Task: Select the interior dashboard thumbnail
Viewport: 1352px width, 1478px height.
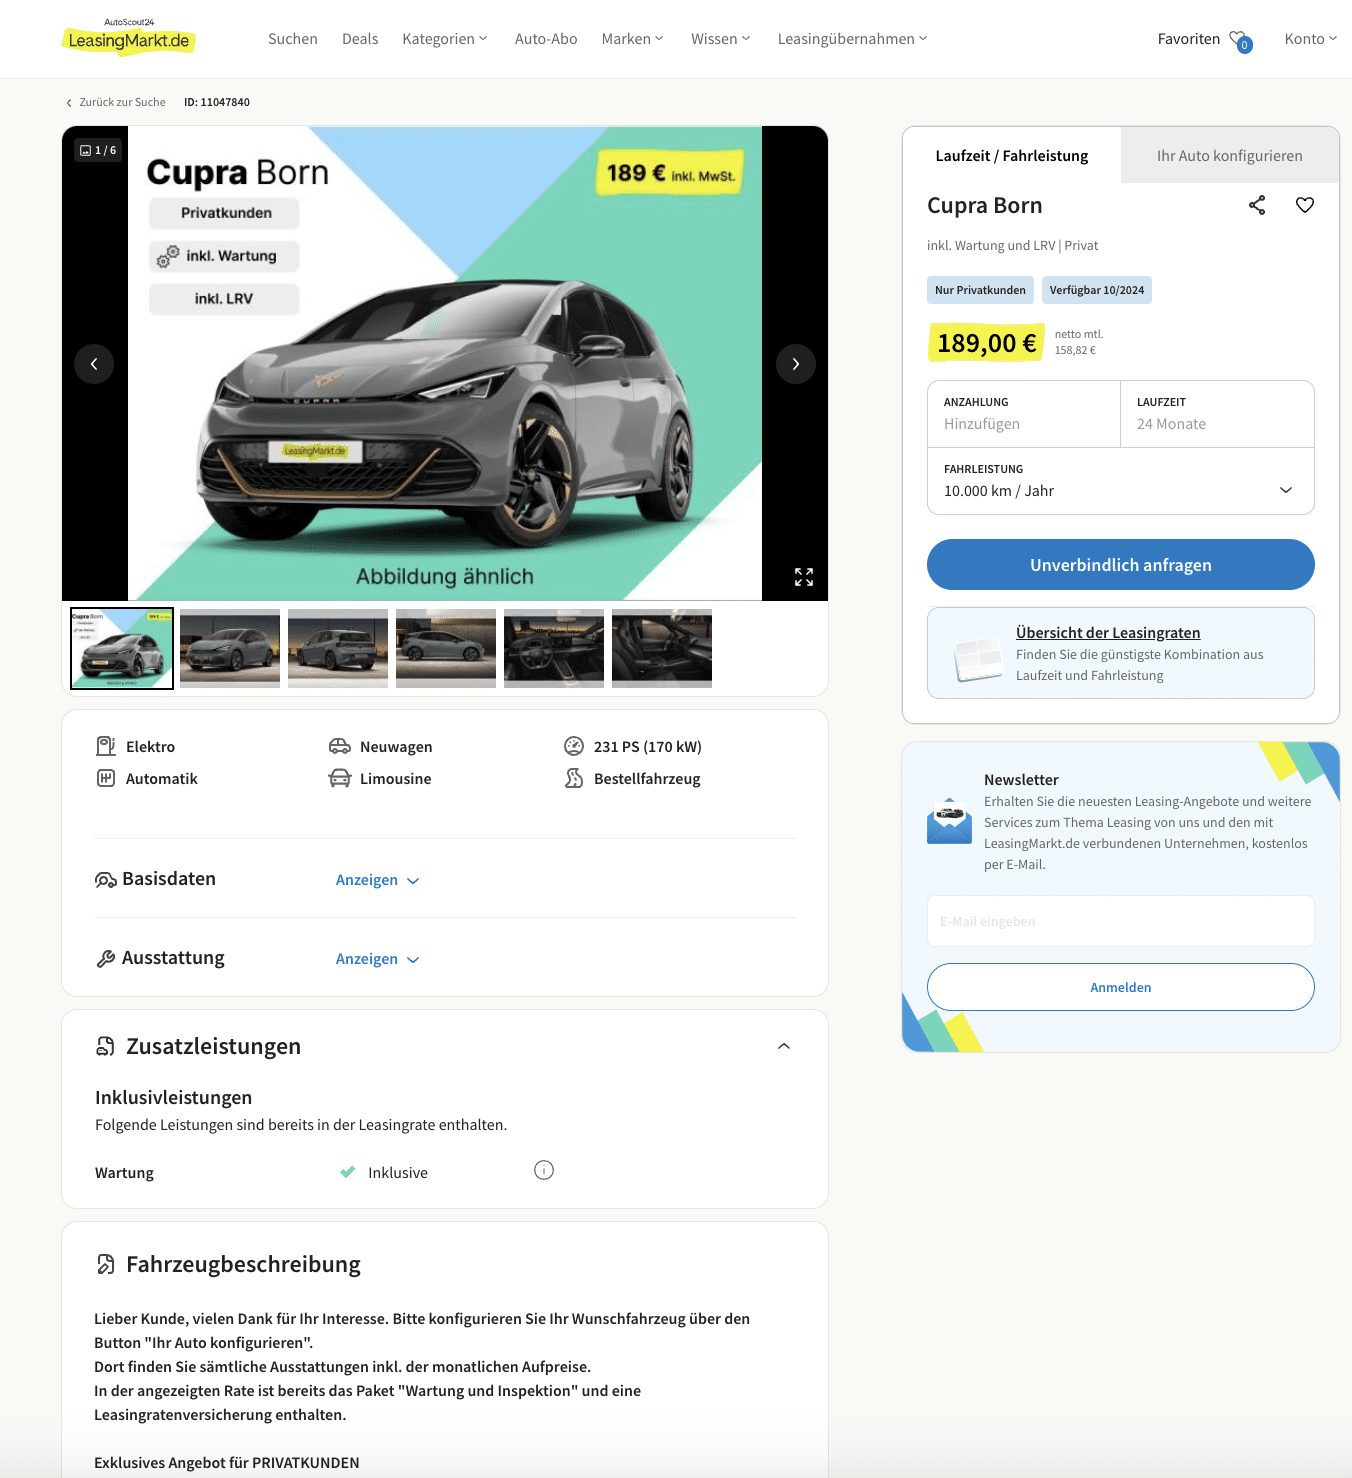Action: click(554, 648)
